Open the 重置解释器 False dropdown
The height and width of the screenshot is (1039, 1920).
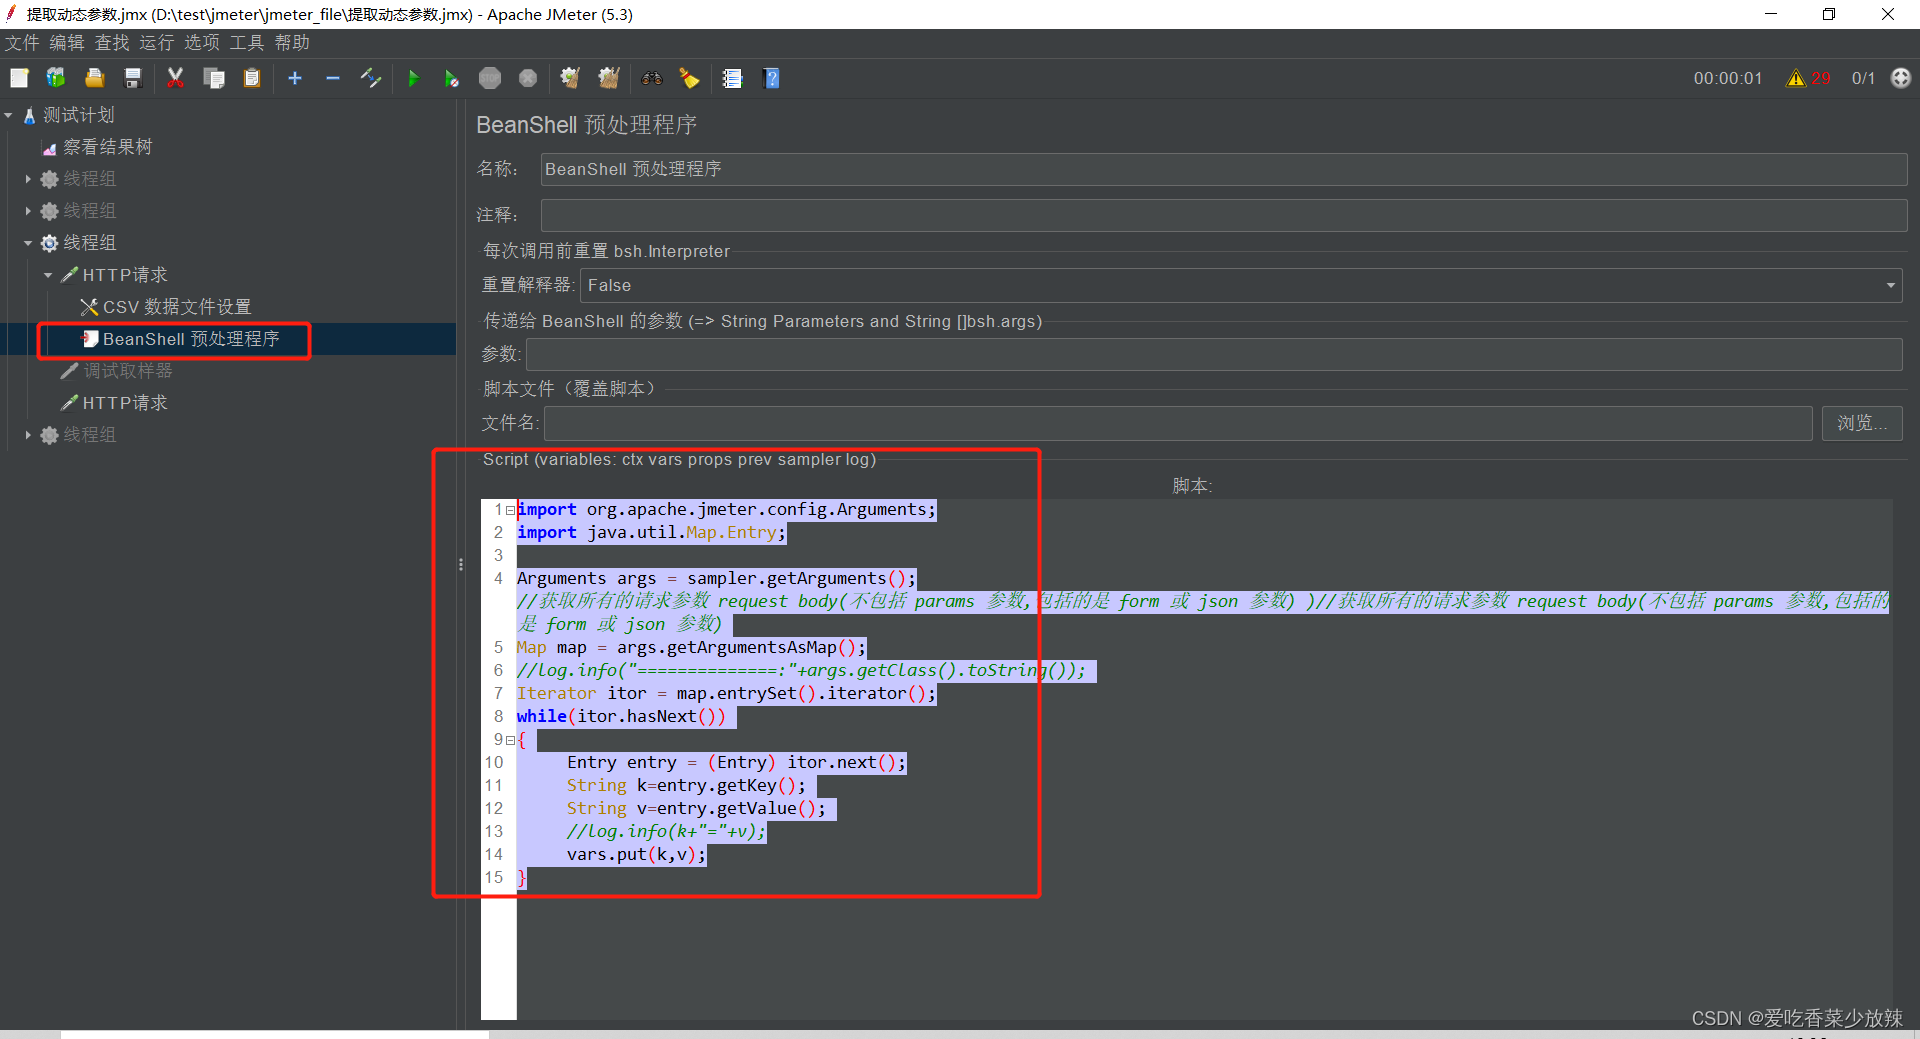click(x=1241, y=285)
